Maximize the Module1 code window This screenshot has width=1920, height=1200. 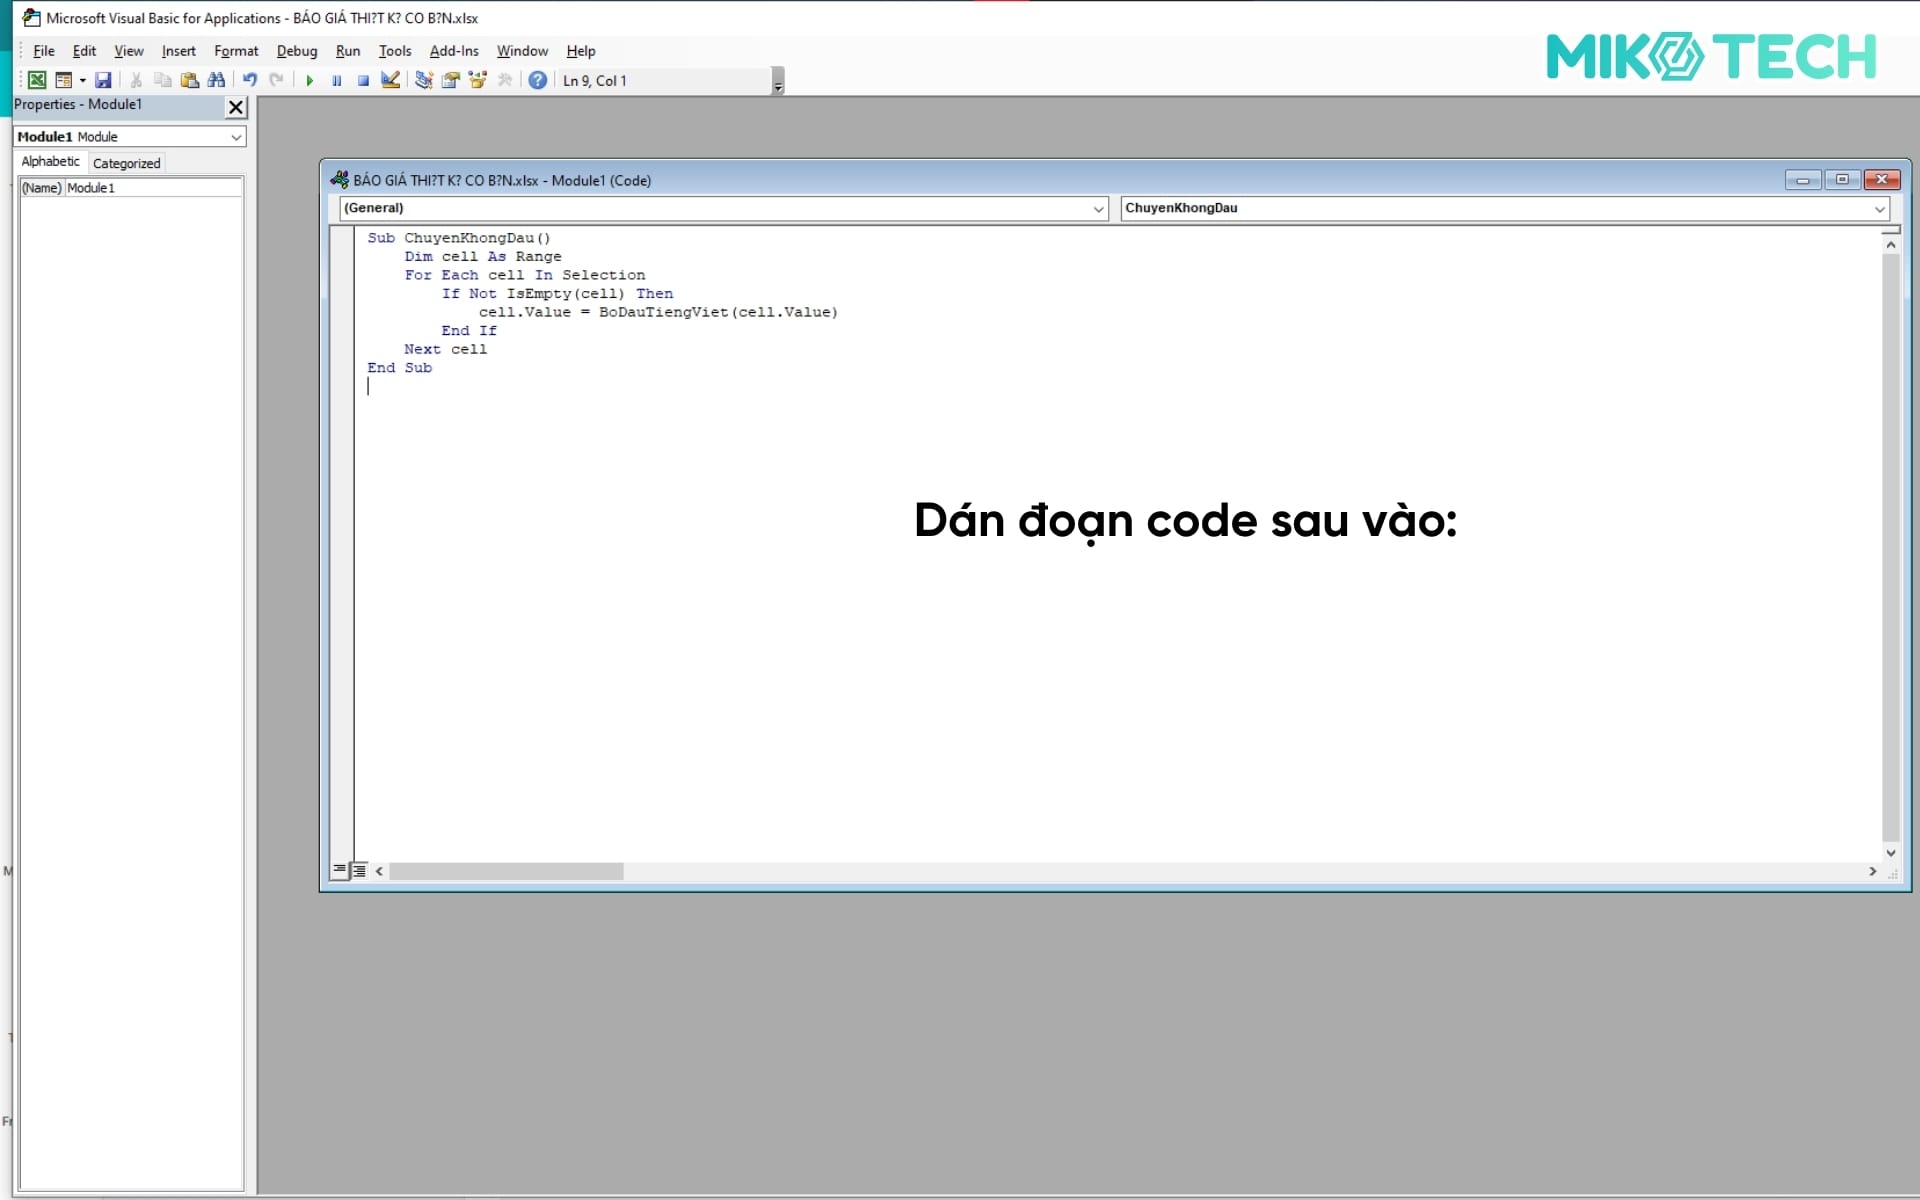coord(1842,180)
